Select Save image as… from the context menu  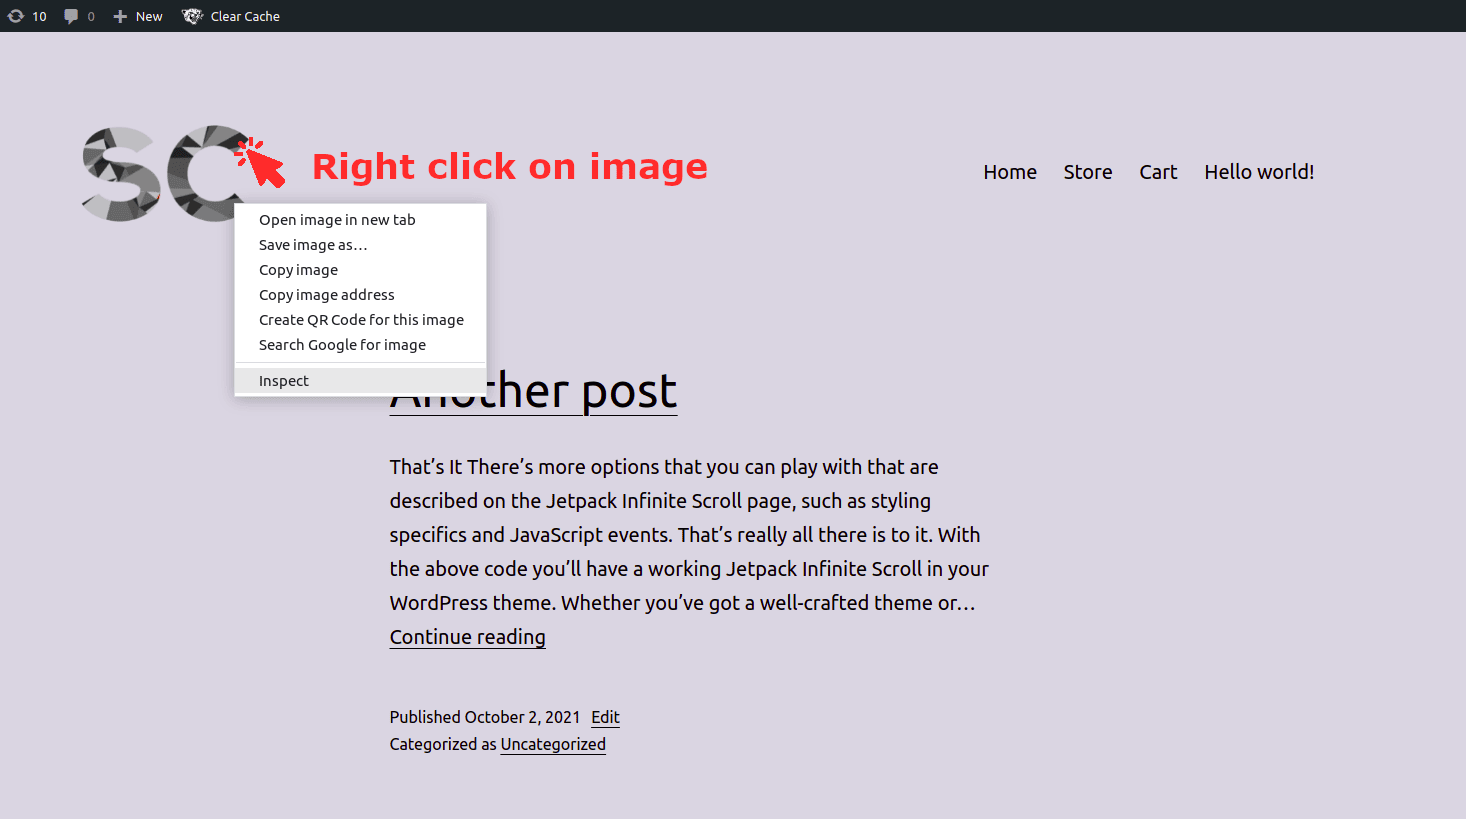coord(360,245)
